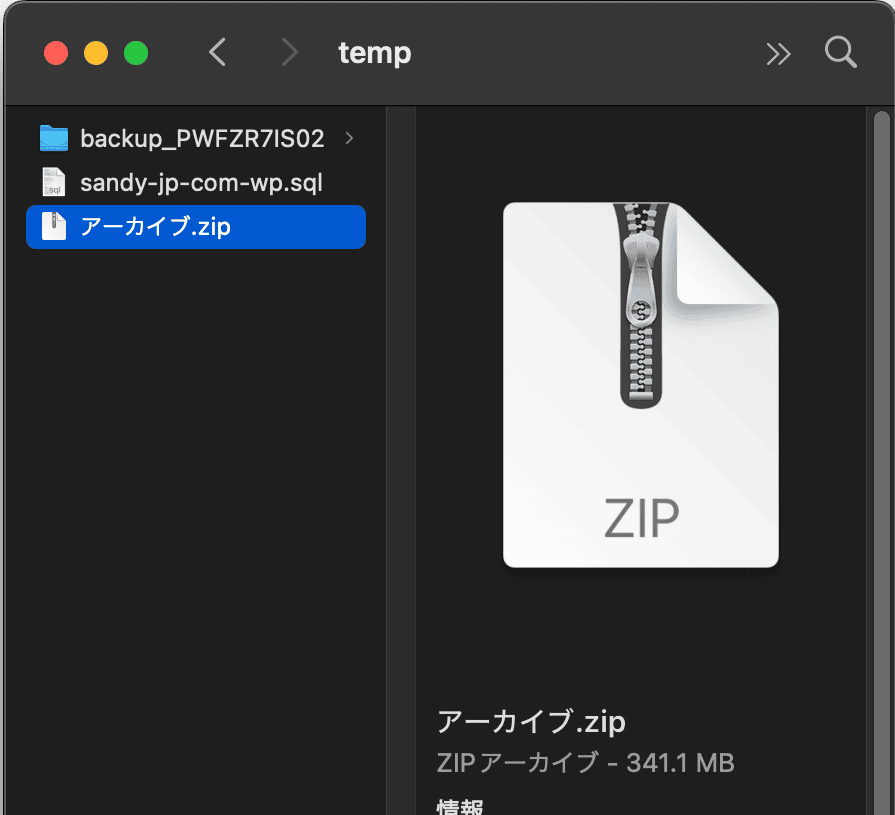Click the temp window title
The image size is (895, 815).
[x=374, y=53]
